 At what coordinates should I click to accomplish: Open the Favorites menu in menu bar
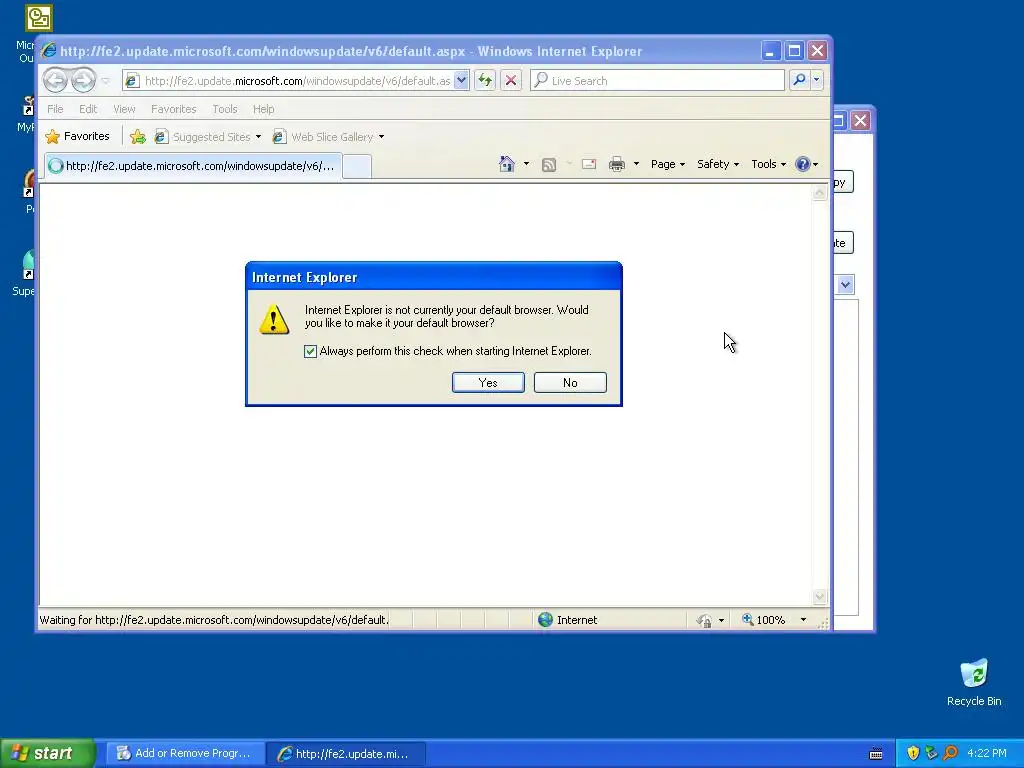[174, 109]
